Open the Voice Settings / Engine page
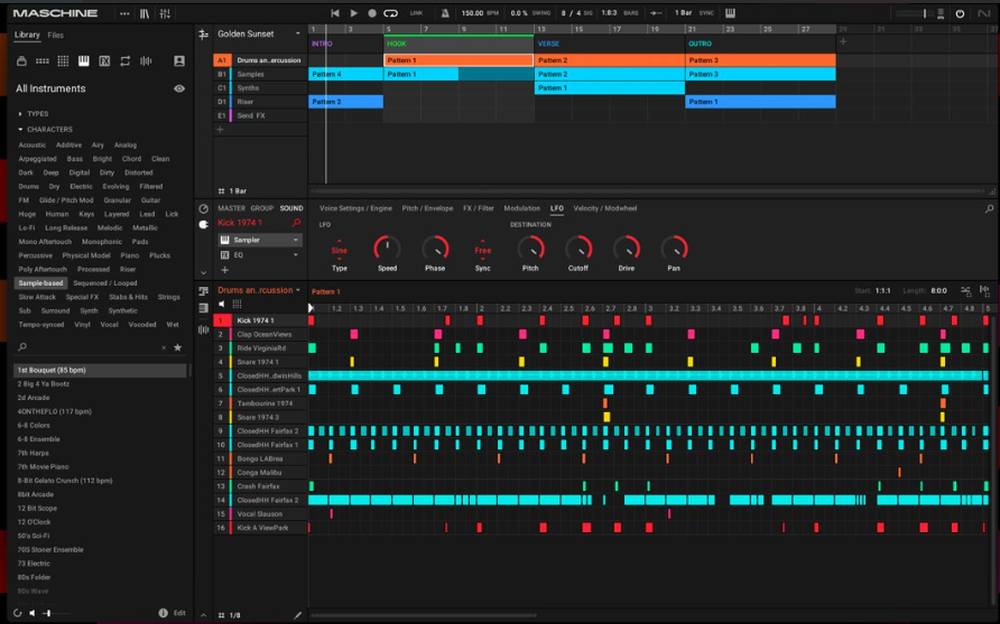1000x624 pixels. [356, 209]
